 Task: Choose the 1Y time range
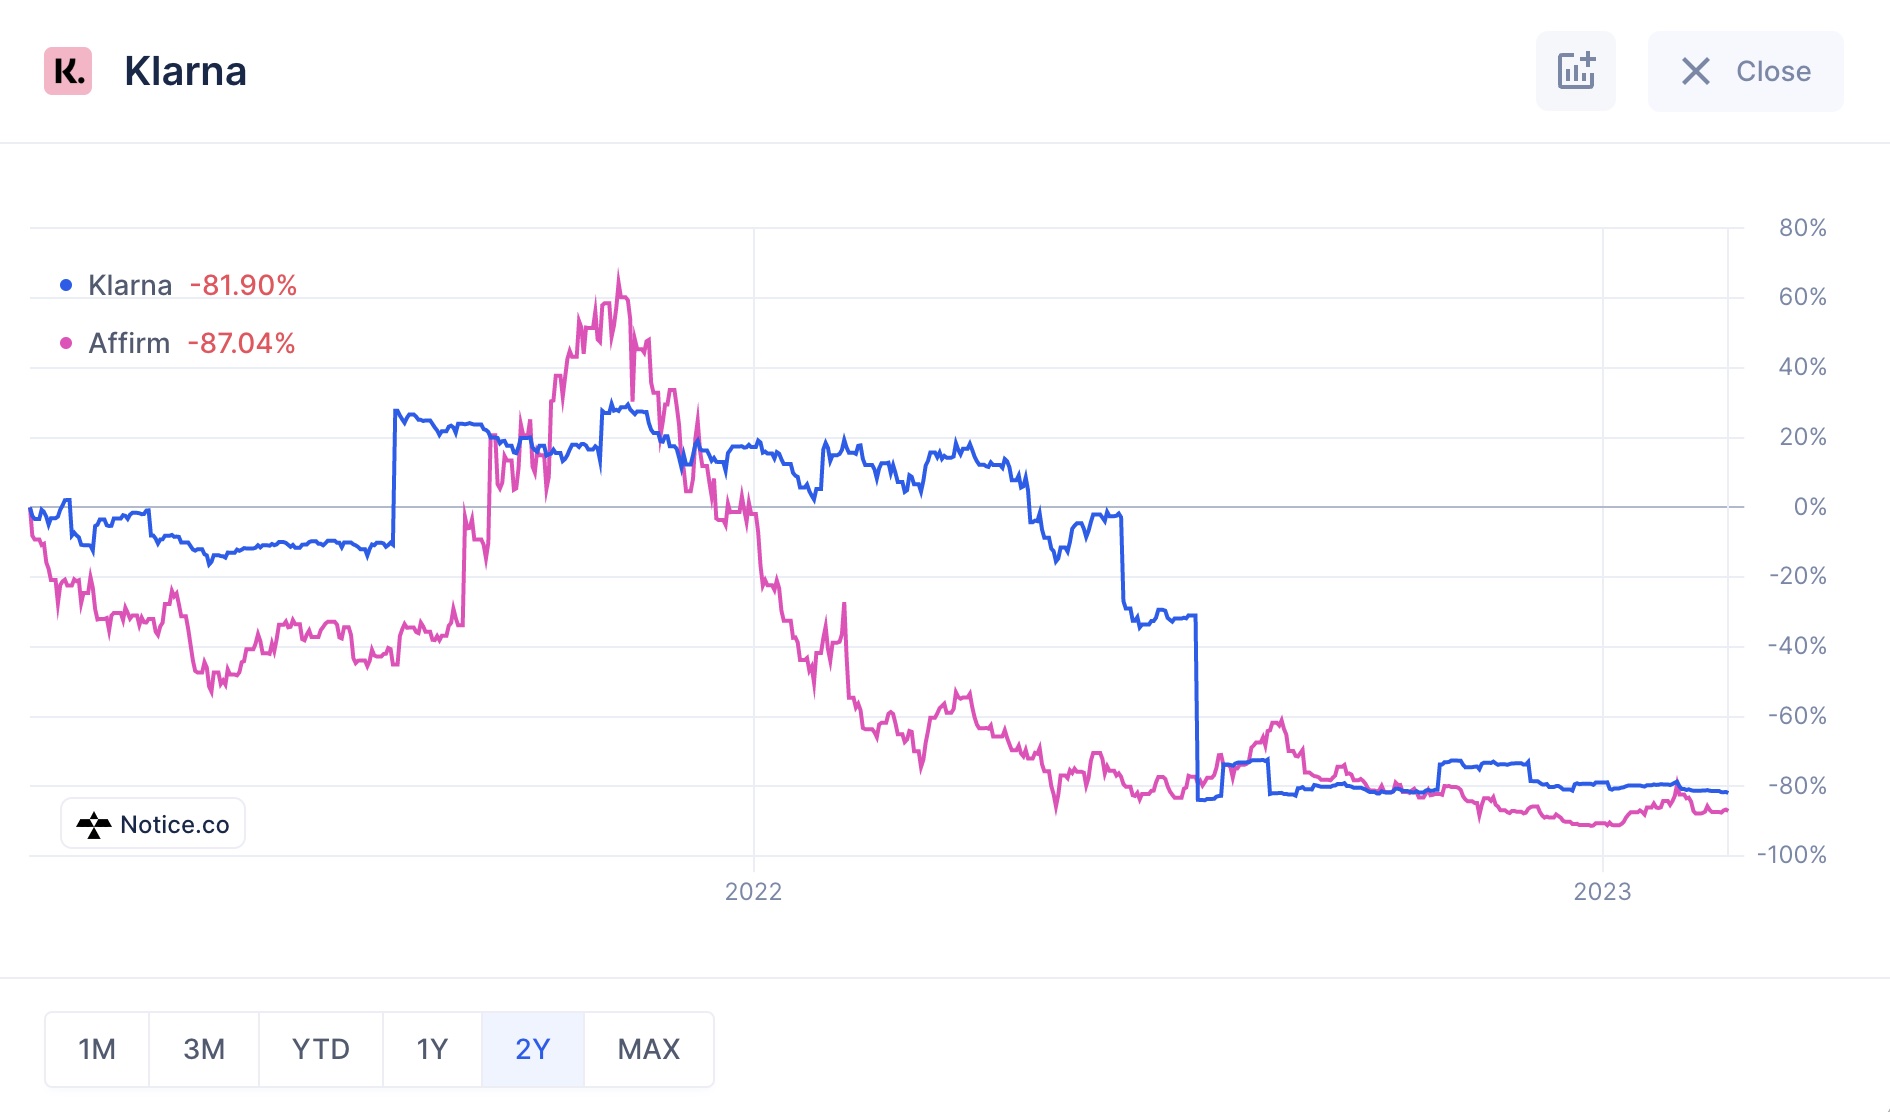pyautogui.click(x=432, y=1049)
